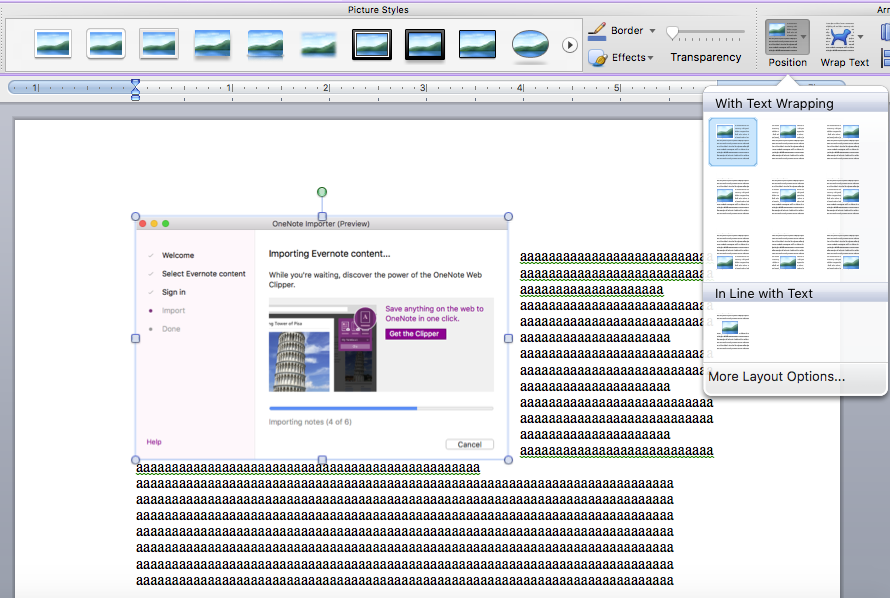Image resolution: width=890 pixels, height=598 pixels.
Task: Click 'Importing notes (4 of 6)' text
Action: pyautogui.click(x=310, y=422)
